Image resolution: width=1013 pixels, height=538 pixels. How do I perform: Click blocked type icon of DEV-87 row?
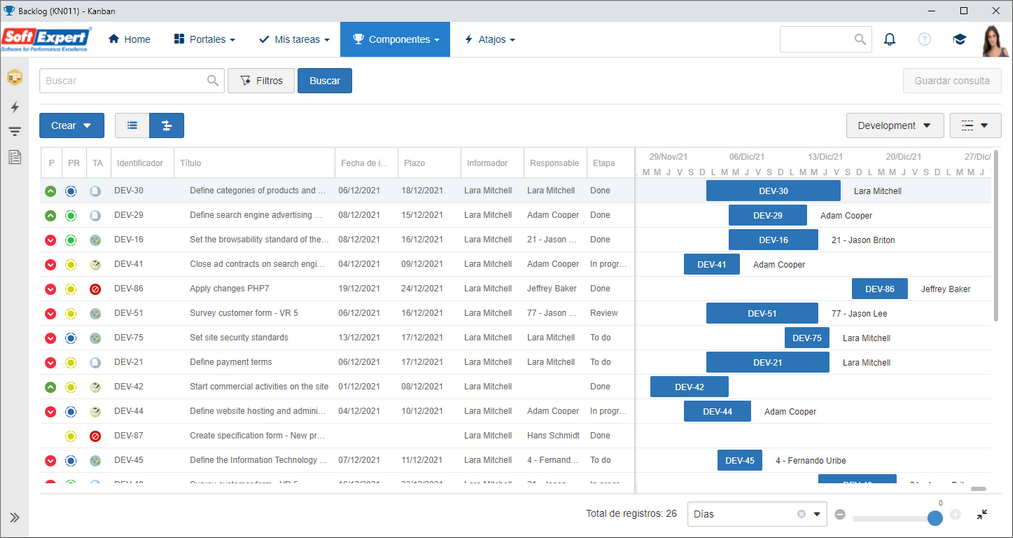[95, 437]
